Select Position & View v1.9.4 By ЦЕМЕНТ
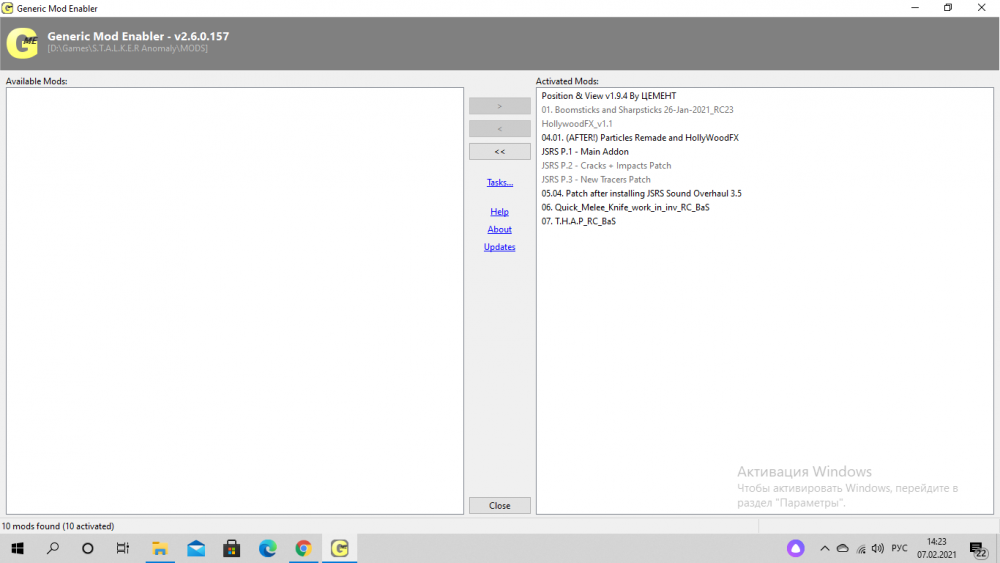1000x563 pixels. (x=608, y=96)
